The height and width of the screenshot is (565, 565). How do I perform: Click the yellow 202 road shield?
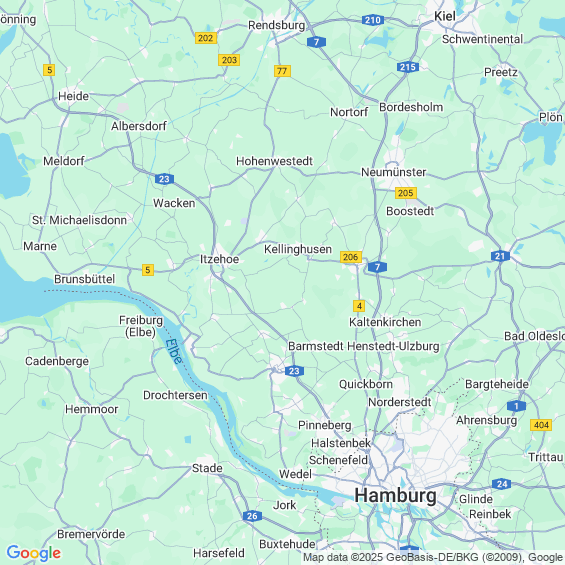tap(206, 38)
